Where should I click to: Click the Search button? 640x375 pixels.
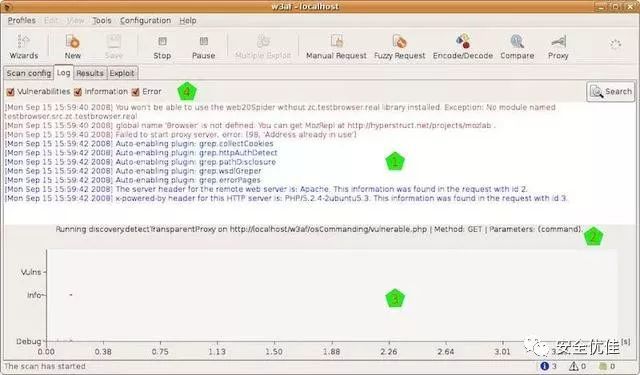tap(611, 92)
